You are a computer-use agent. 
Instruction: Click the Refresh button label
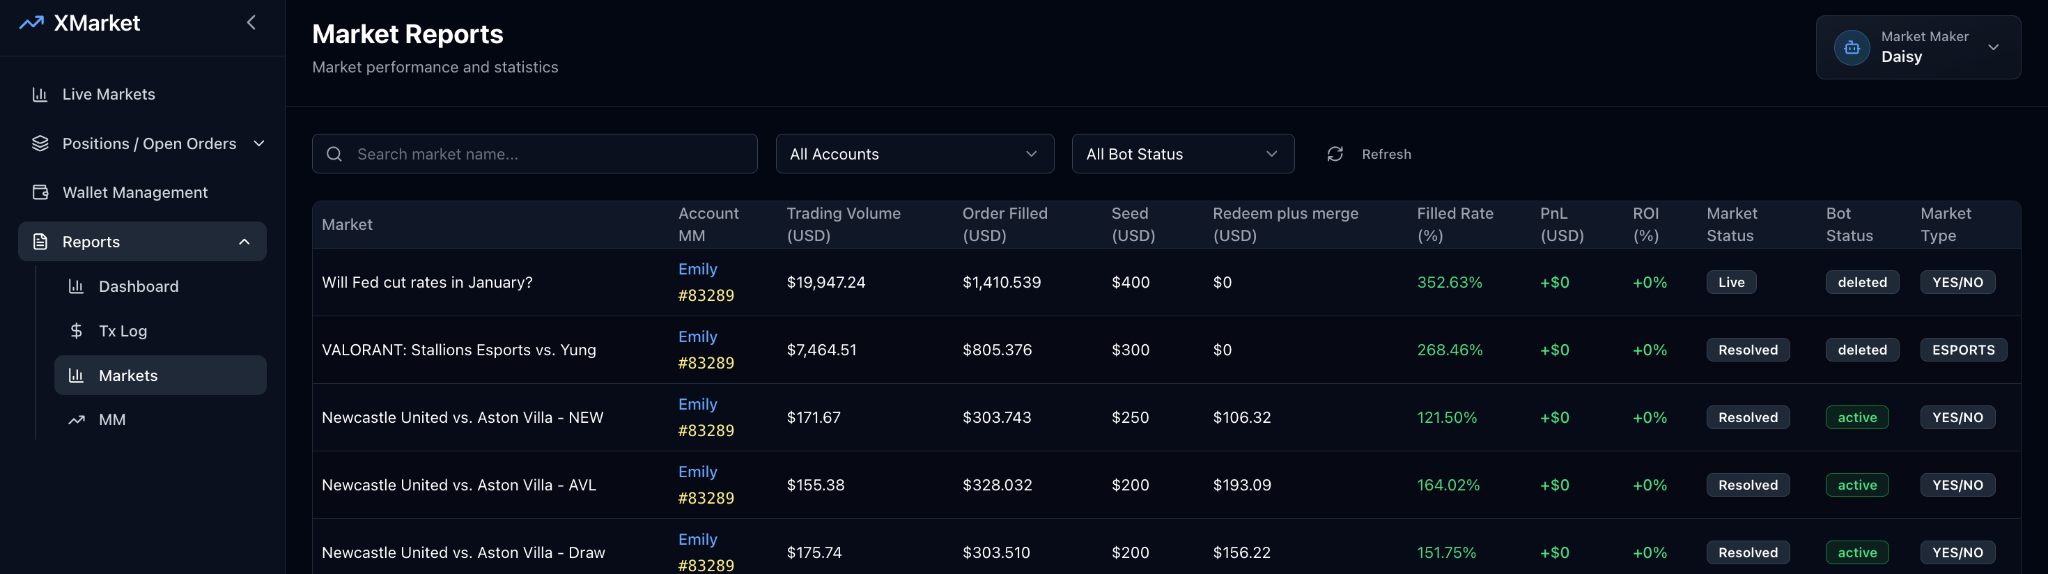coord(1386,154)
